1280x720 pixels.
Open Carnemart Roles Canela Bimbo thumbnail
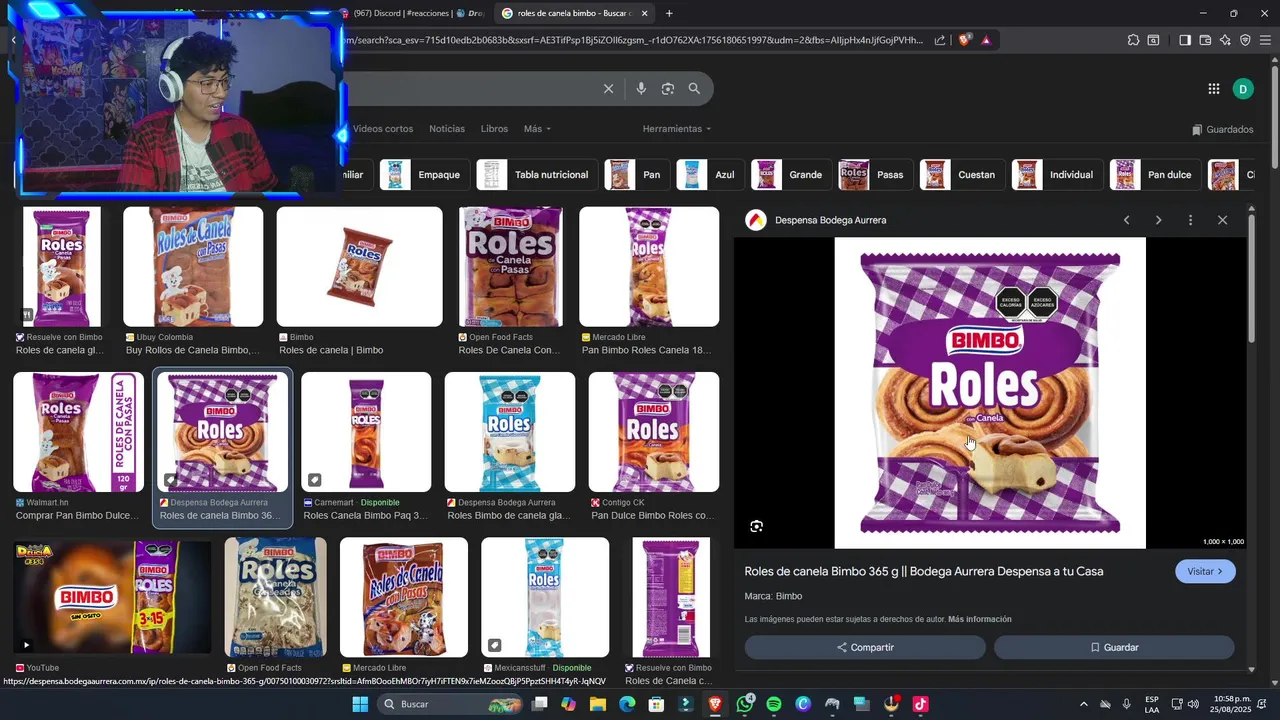click(x=366, y=432)
